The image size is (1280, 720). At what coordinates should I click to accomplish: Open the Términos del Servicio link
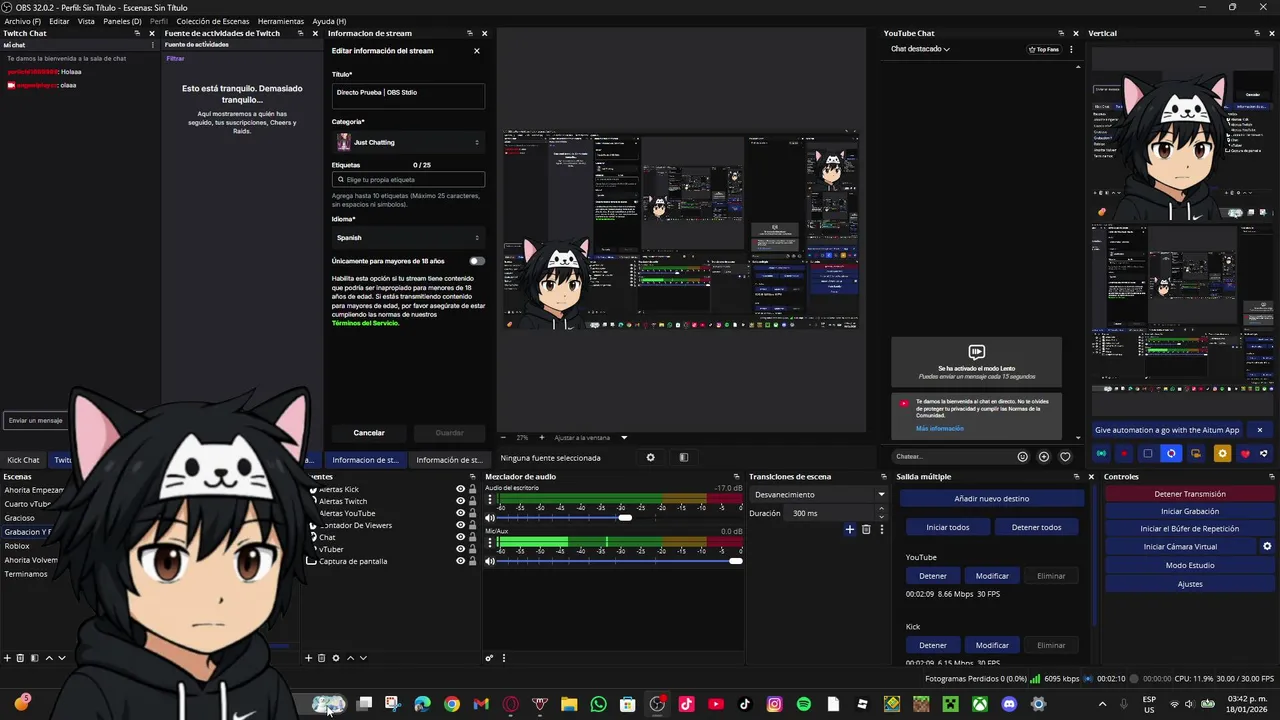click(x=365, y=323)
